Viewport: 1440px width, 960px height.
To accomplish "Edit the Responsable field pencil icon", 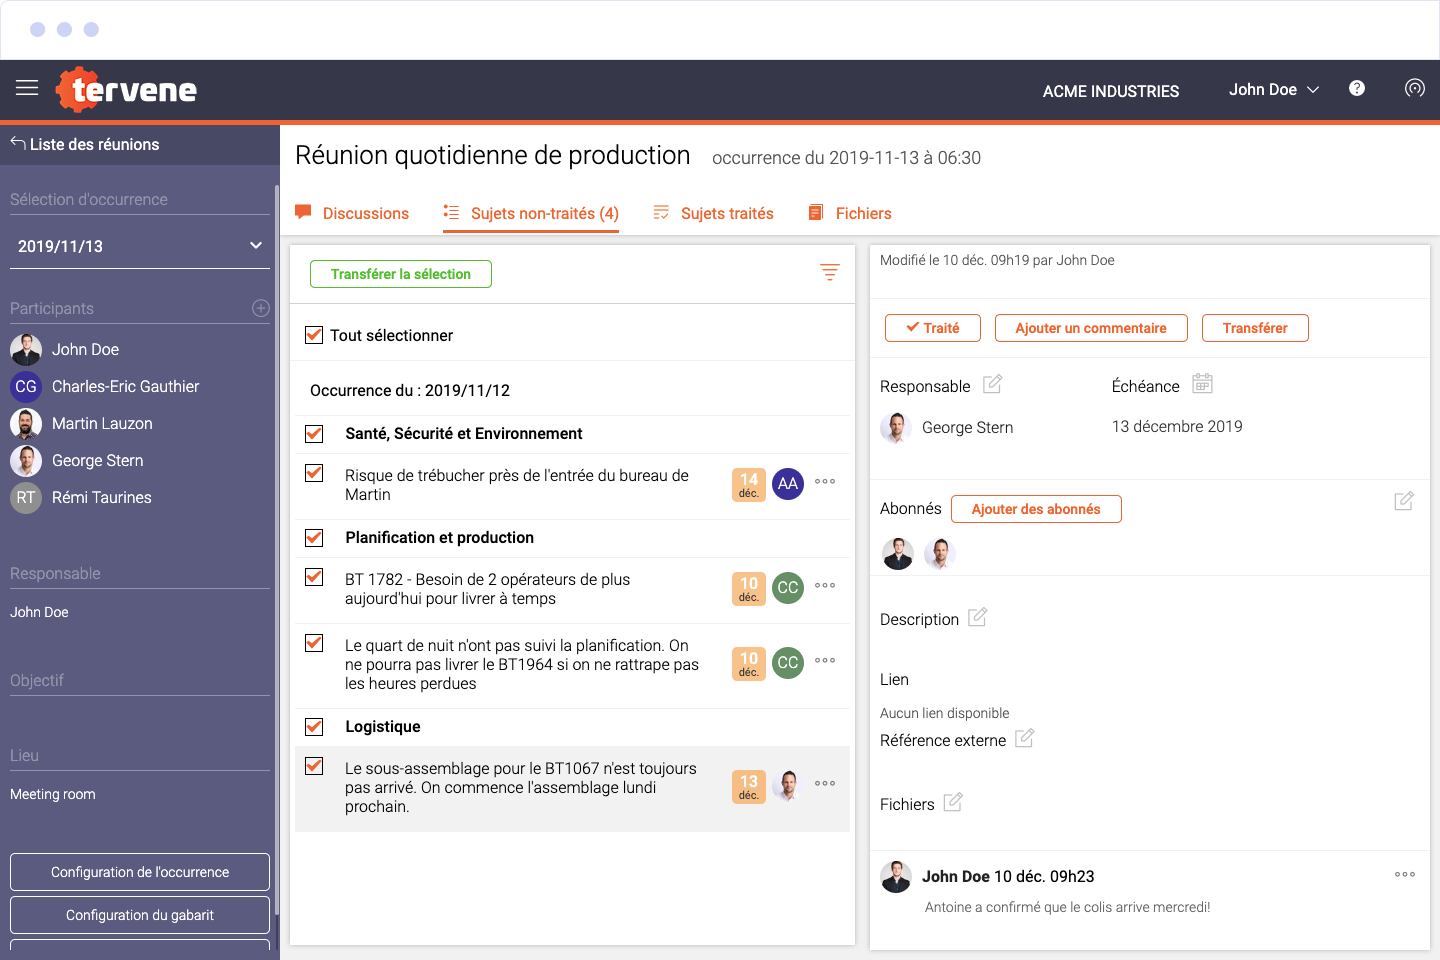I will (x=992, y=384).
